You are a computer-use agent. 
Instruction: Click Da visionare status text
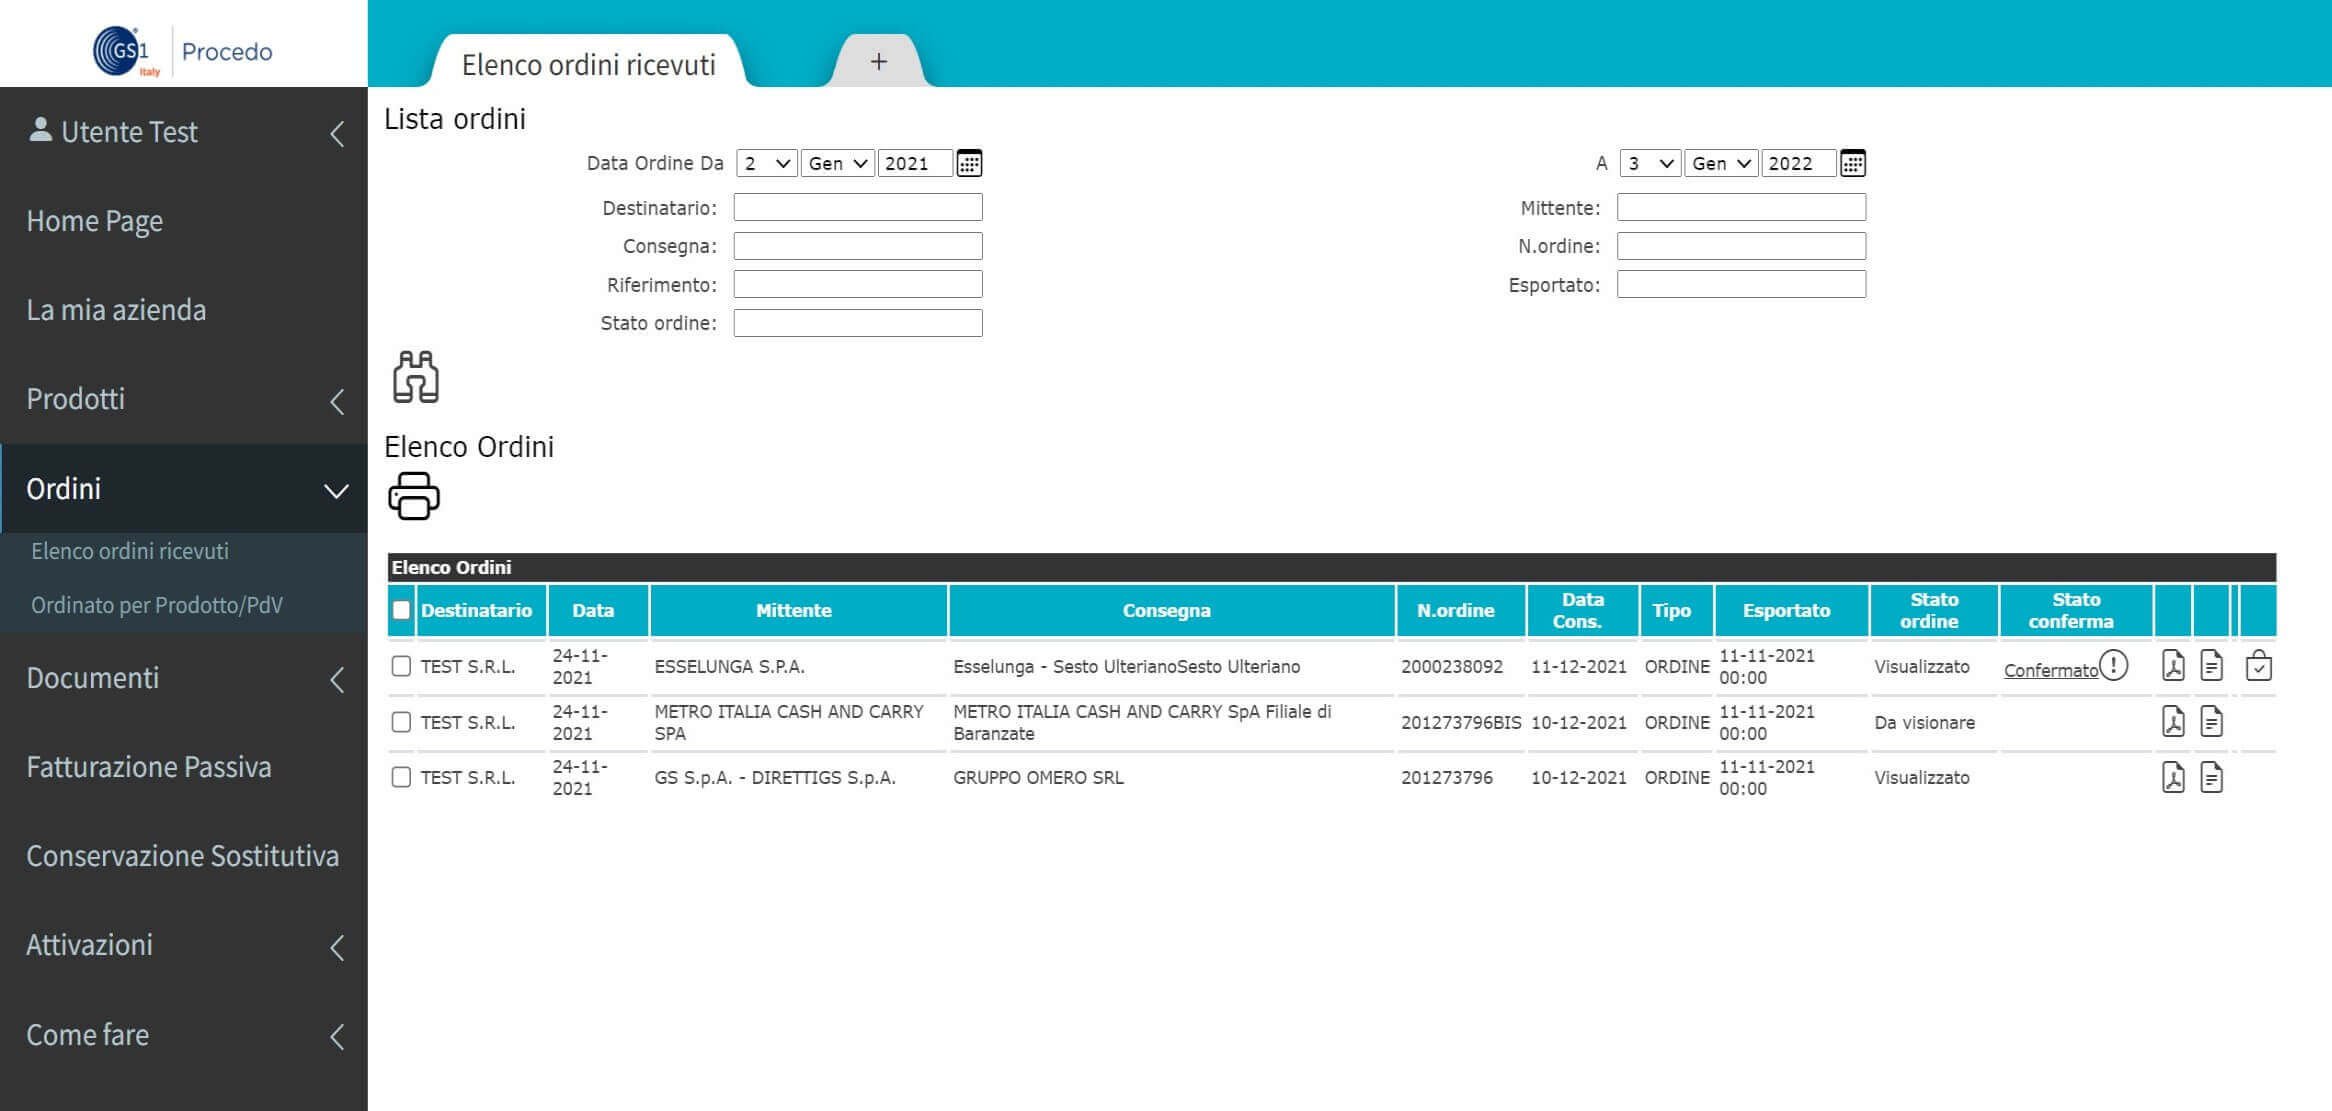click(x=1924, y=722)
